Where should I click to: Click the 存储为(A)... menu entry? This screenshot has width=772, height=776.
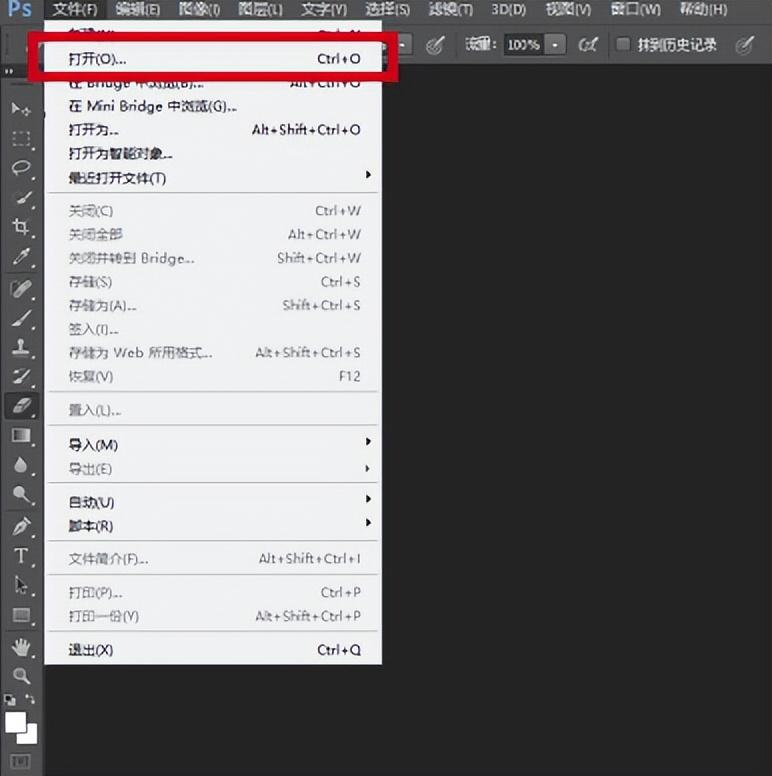click(x=213, y=305)
